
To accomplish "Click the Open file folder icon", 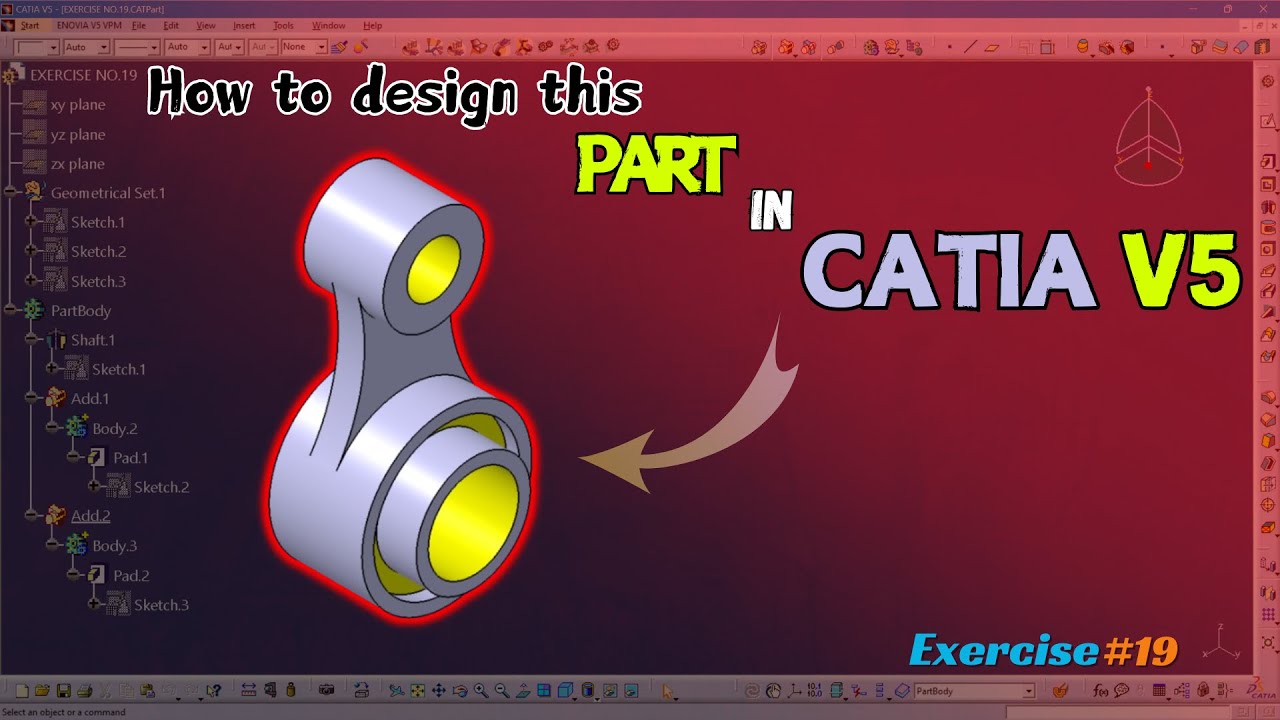I will click(x=42, y=690).
